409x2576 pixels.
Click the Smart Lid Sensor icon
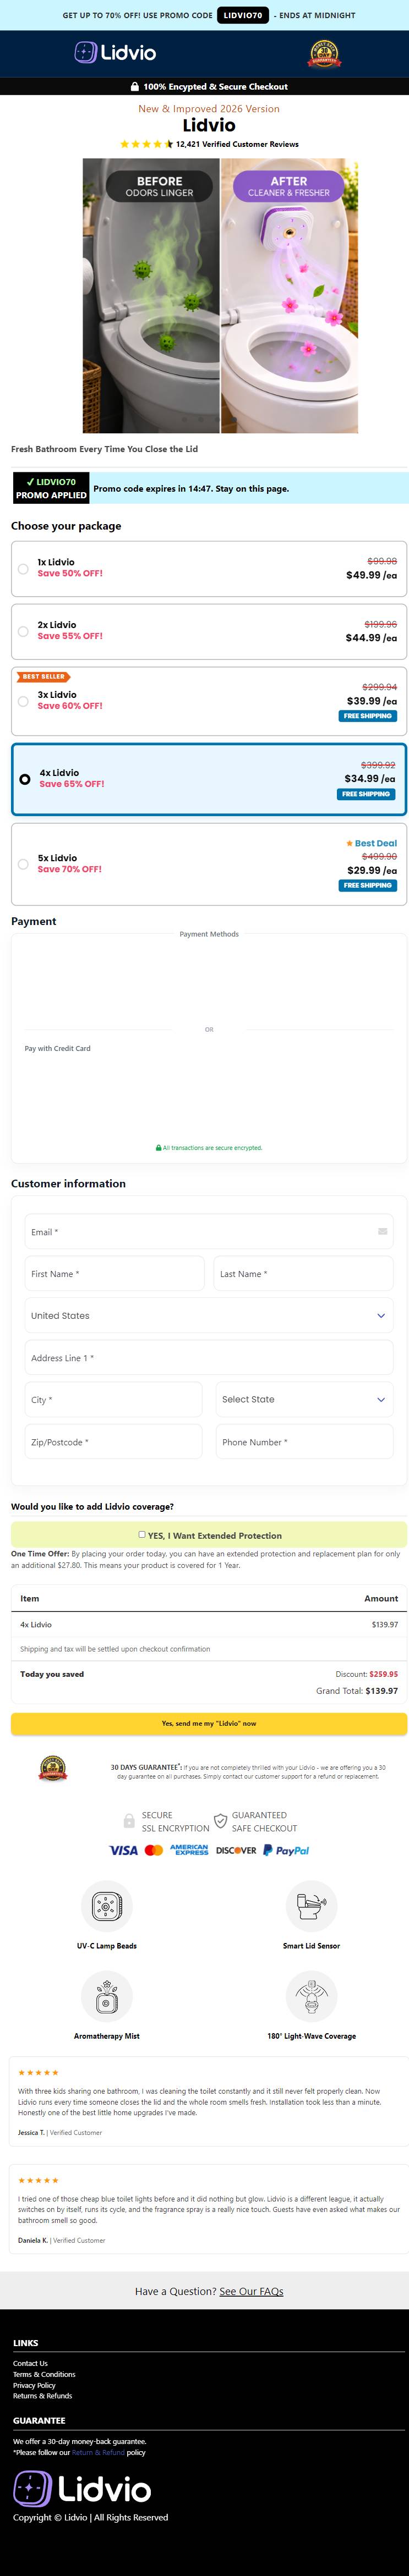pyautogui.click(x=311, y=1905)
